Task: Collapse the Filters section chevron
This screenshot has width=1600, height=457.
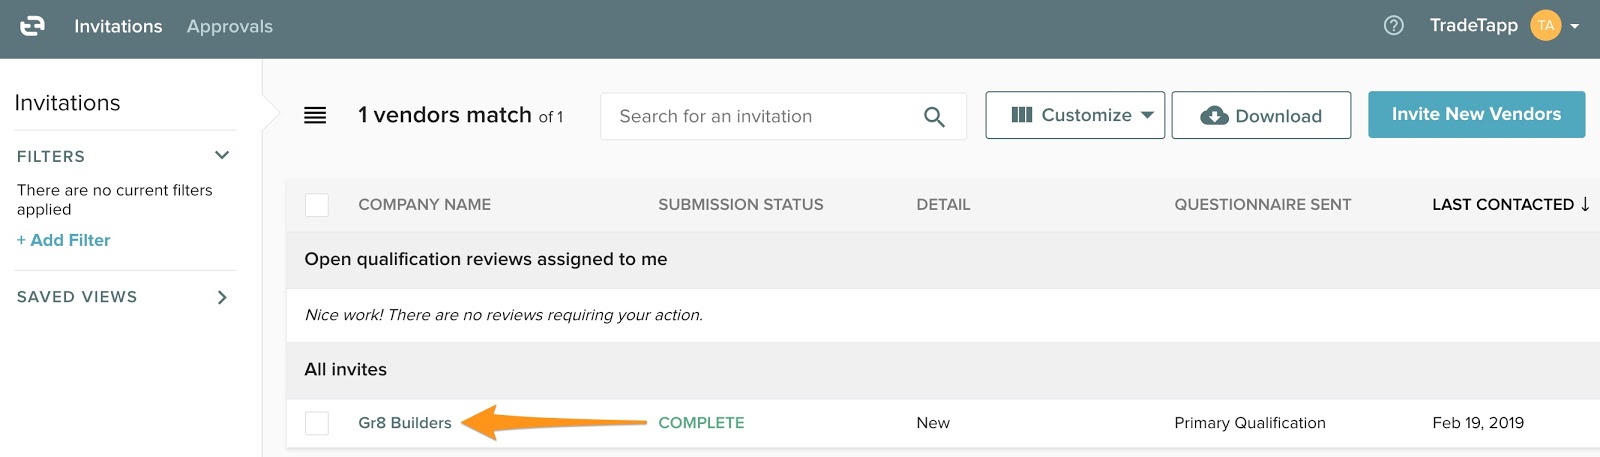Action: pos(222,155)
